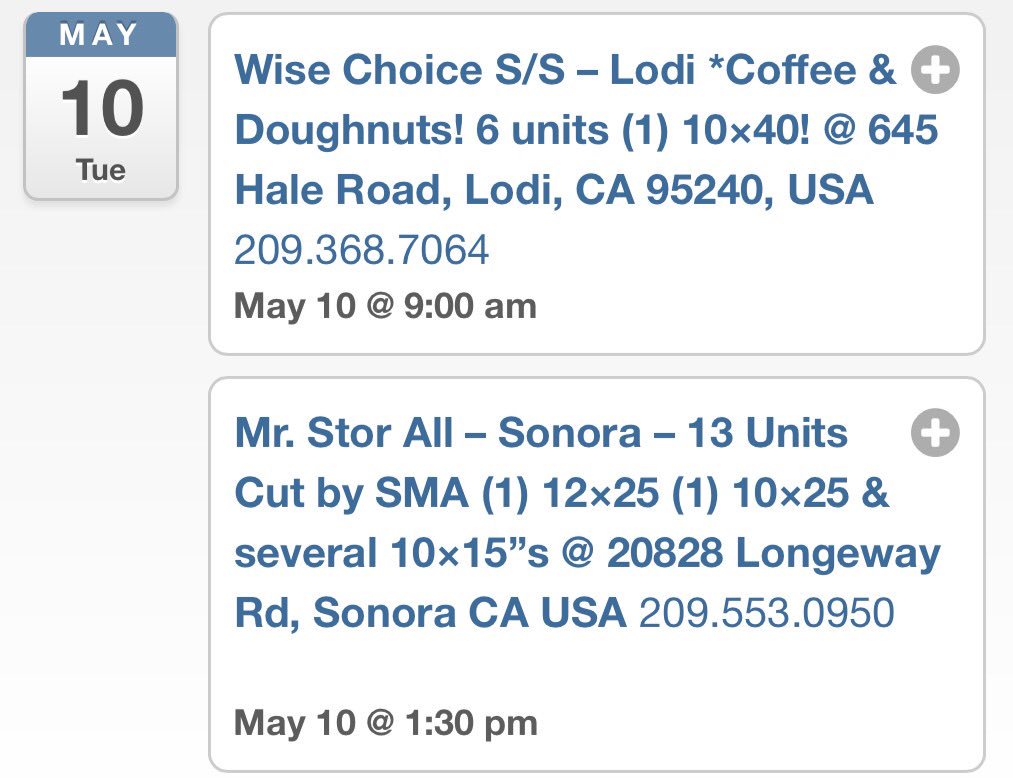This screenshot has width=1013, height=778.
Task: Open the Mr. Stor All Sonora title link
Action: 588,522
